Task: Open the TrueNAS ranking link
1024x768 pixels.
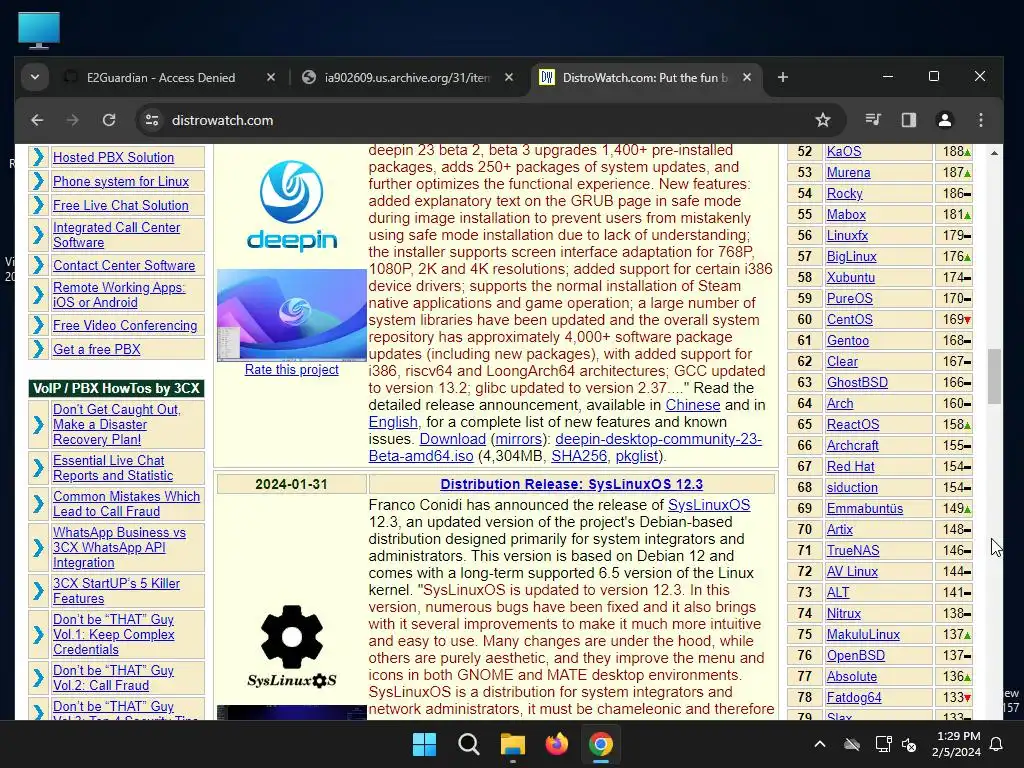Action: click(x=853, y=551)
